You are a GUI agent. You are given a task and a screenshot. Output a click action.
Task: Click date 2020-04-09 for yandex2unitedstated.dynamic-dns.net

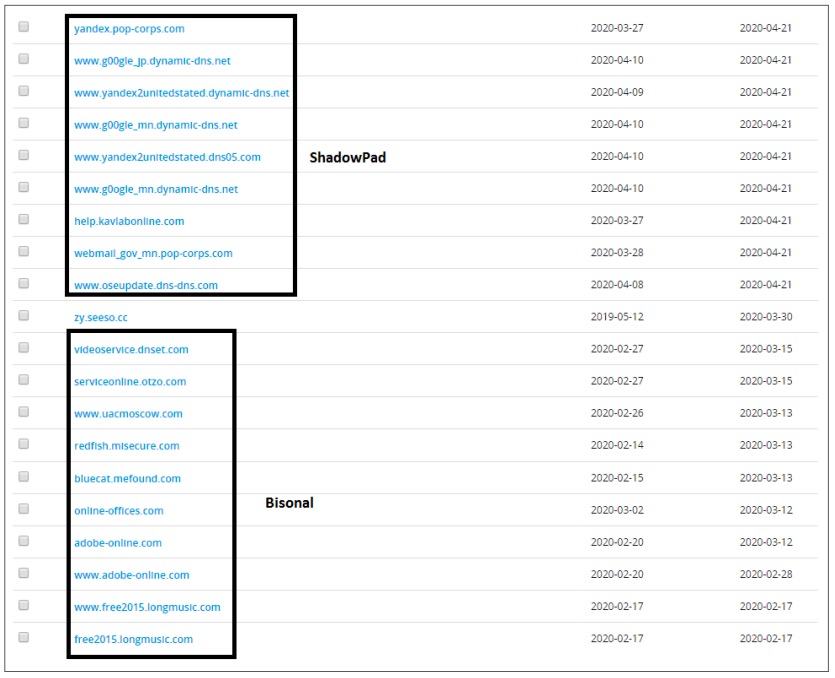pyautogui.click(x=617, y=92)
